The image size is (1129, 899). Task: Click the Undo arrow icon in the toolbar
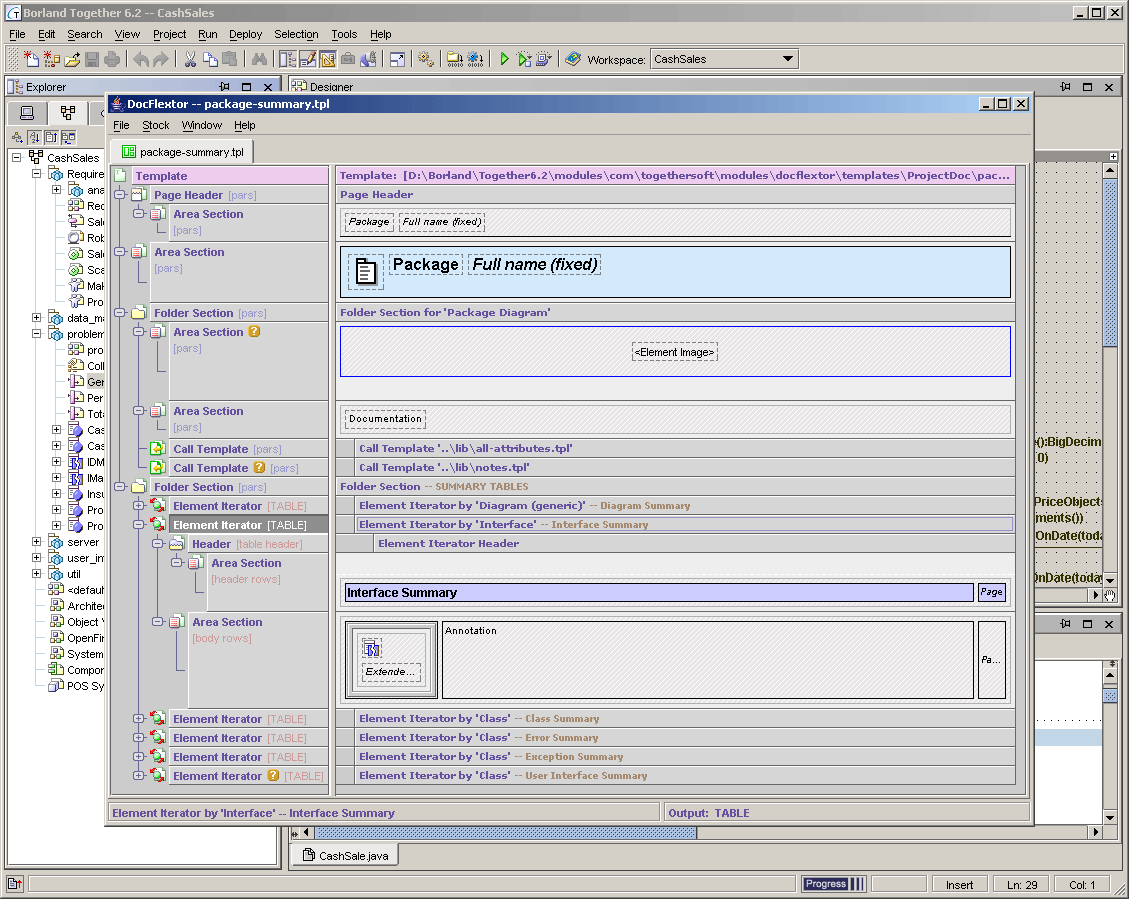[x=140, y=59]
